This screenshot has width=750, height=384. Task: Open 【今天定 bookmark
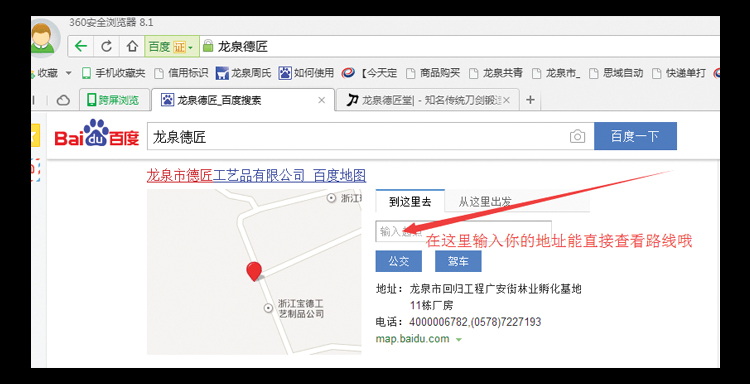click(370, 73)
